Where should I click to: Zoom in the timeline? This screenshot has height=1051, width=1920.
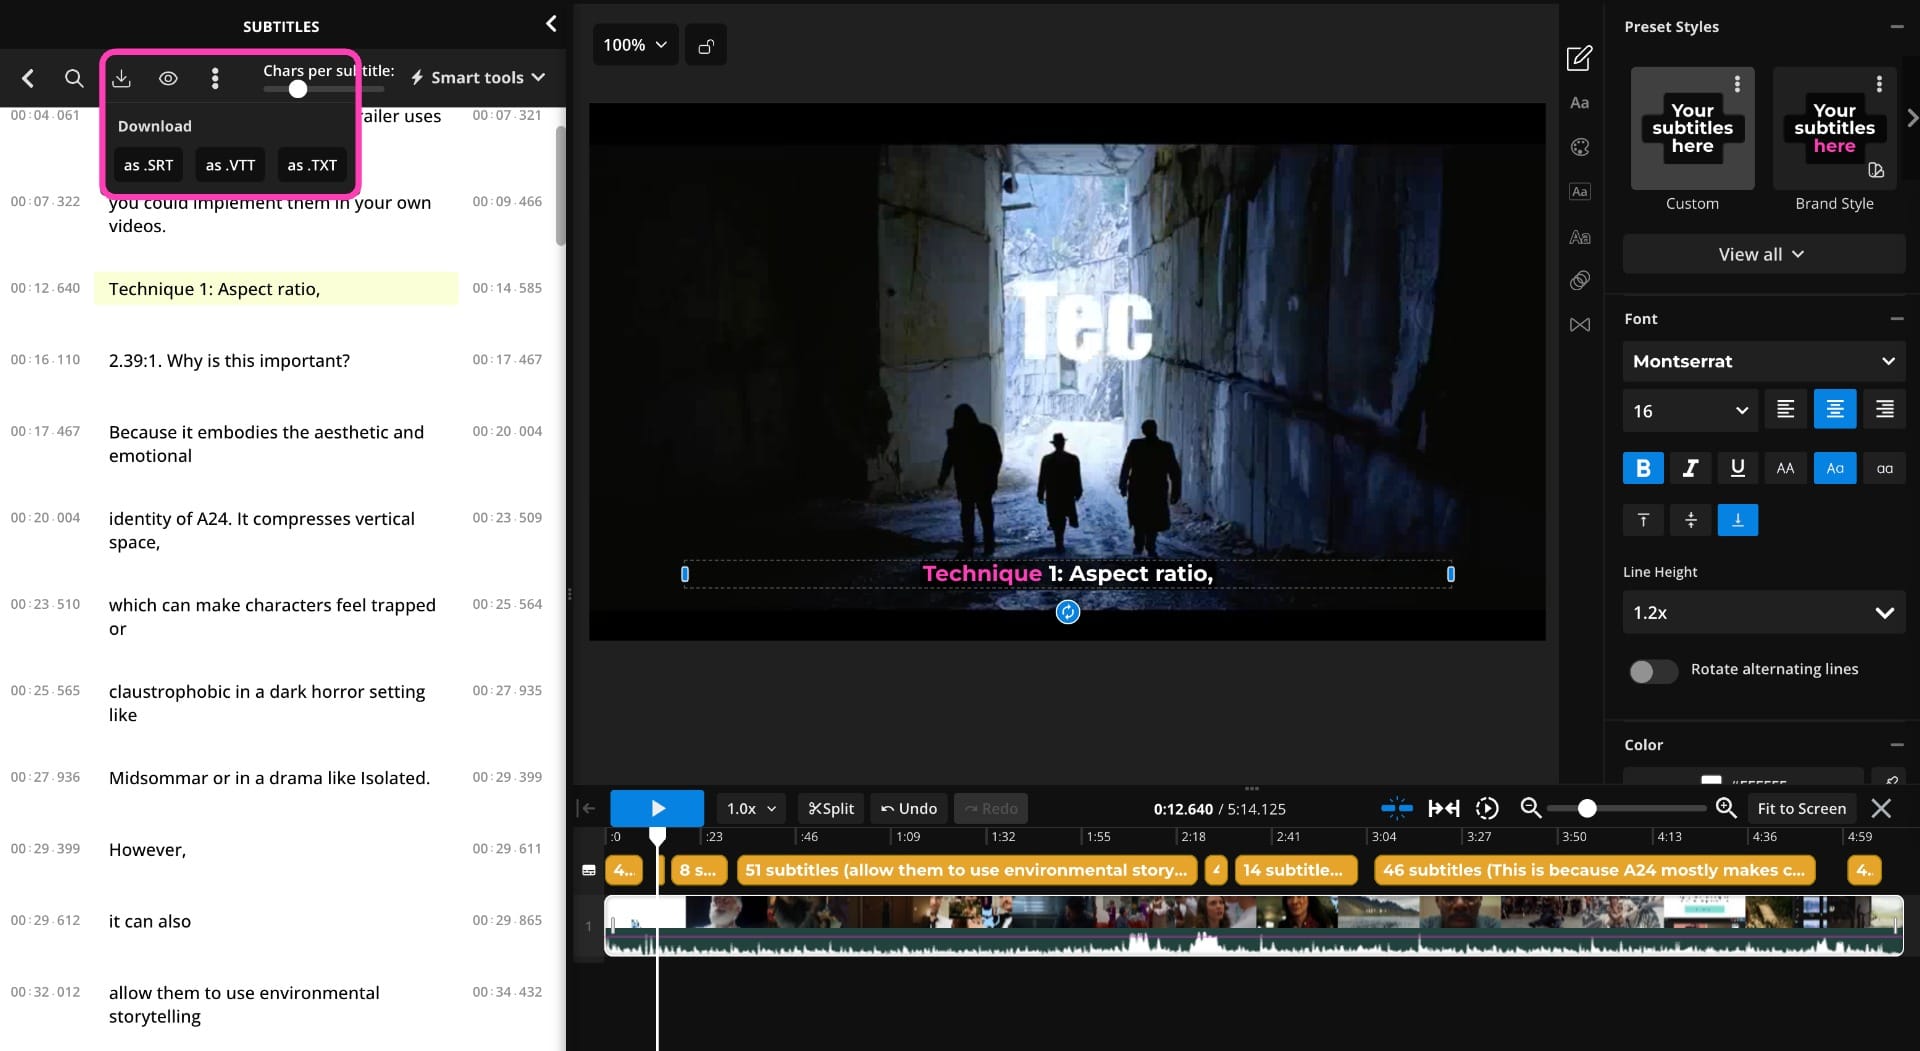point(1726,808)
